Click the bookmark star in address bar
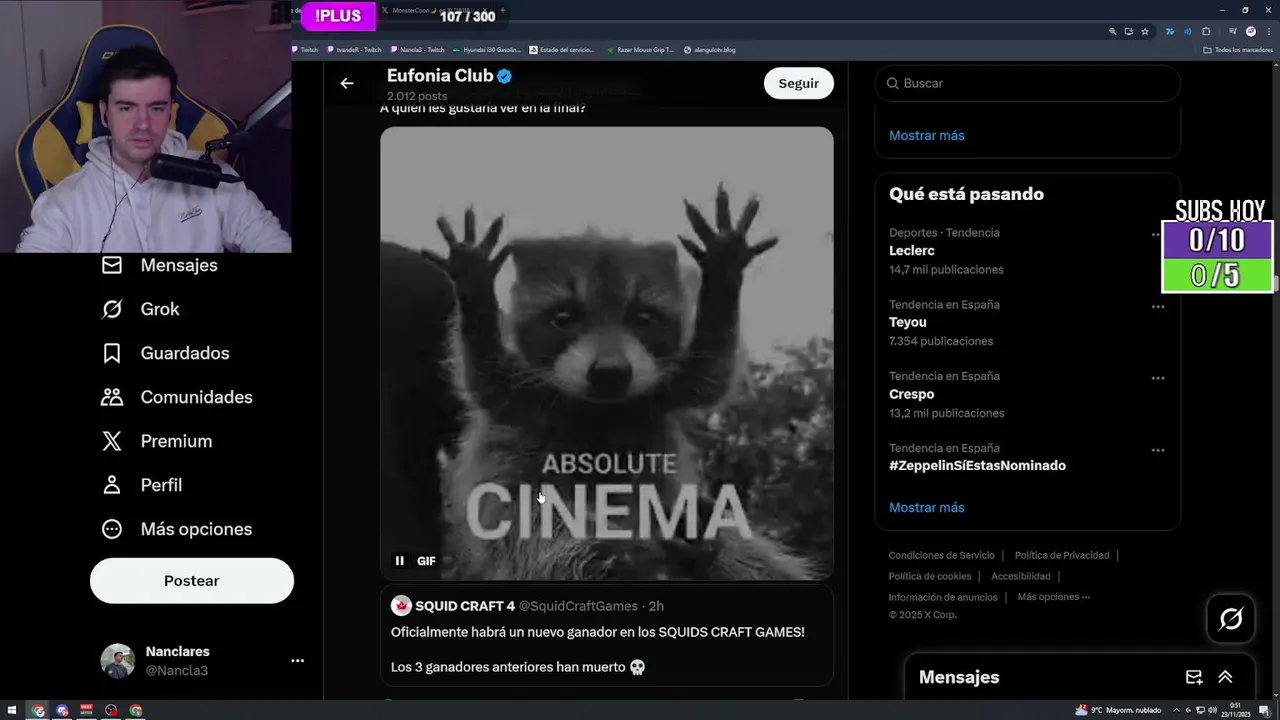Viewport: 1280px width, 720px height. 1144,31
